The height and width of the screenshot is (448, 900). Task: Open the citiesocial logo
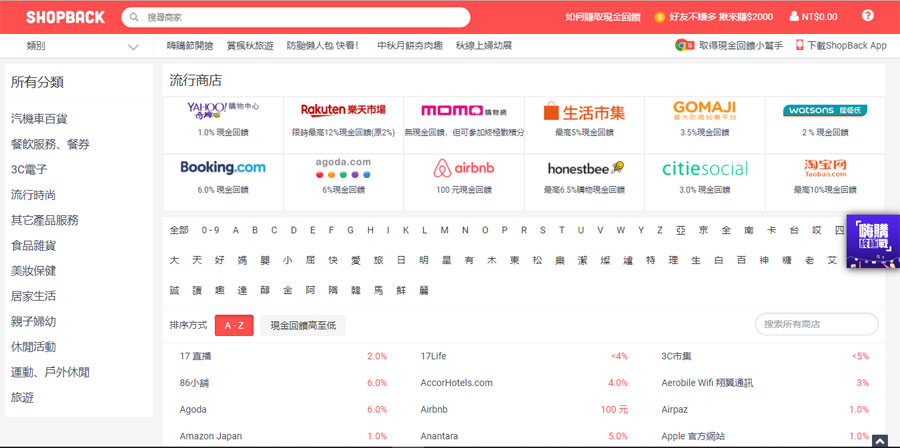tap(705, 169)
